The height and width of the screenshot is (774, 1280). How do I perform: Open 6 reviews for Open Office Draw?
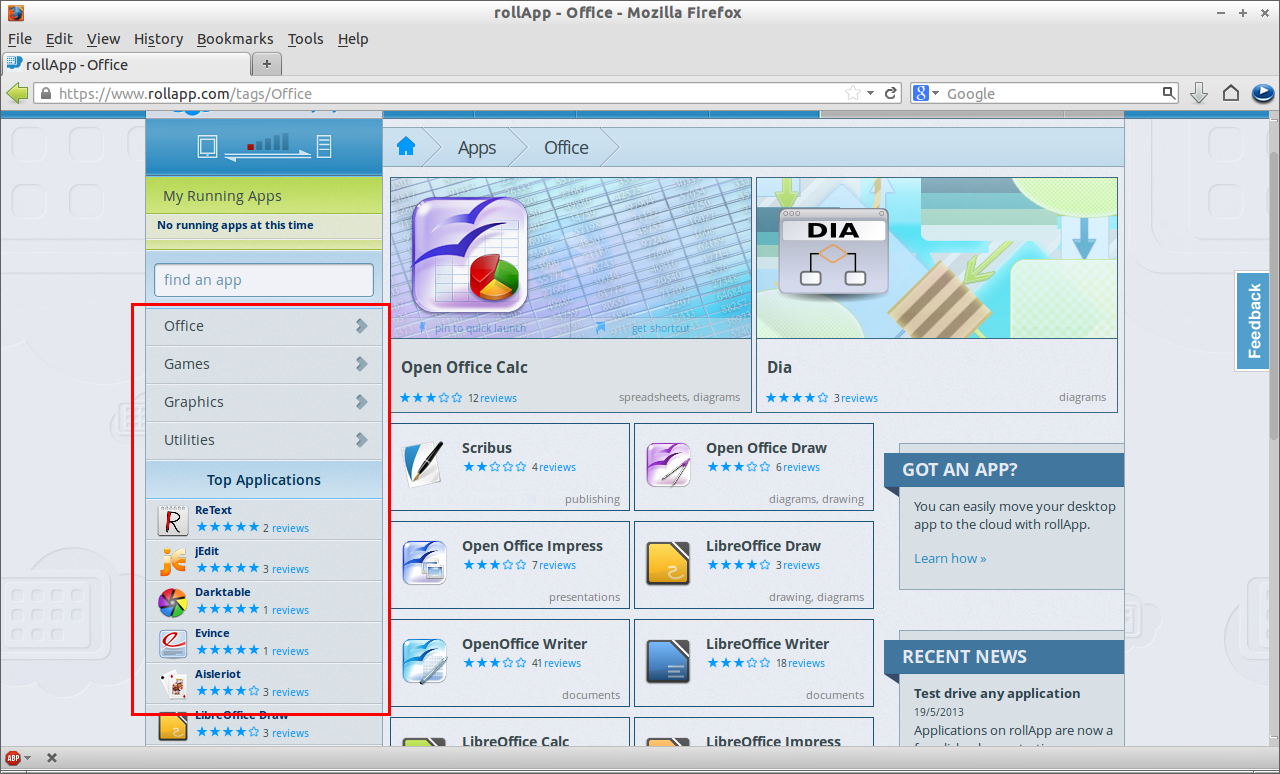pyautogui.click(x=798, y=467)
